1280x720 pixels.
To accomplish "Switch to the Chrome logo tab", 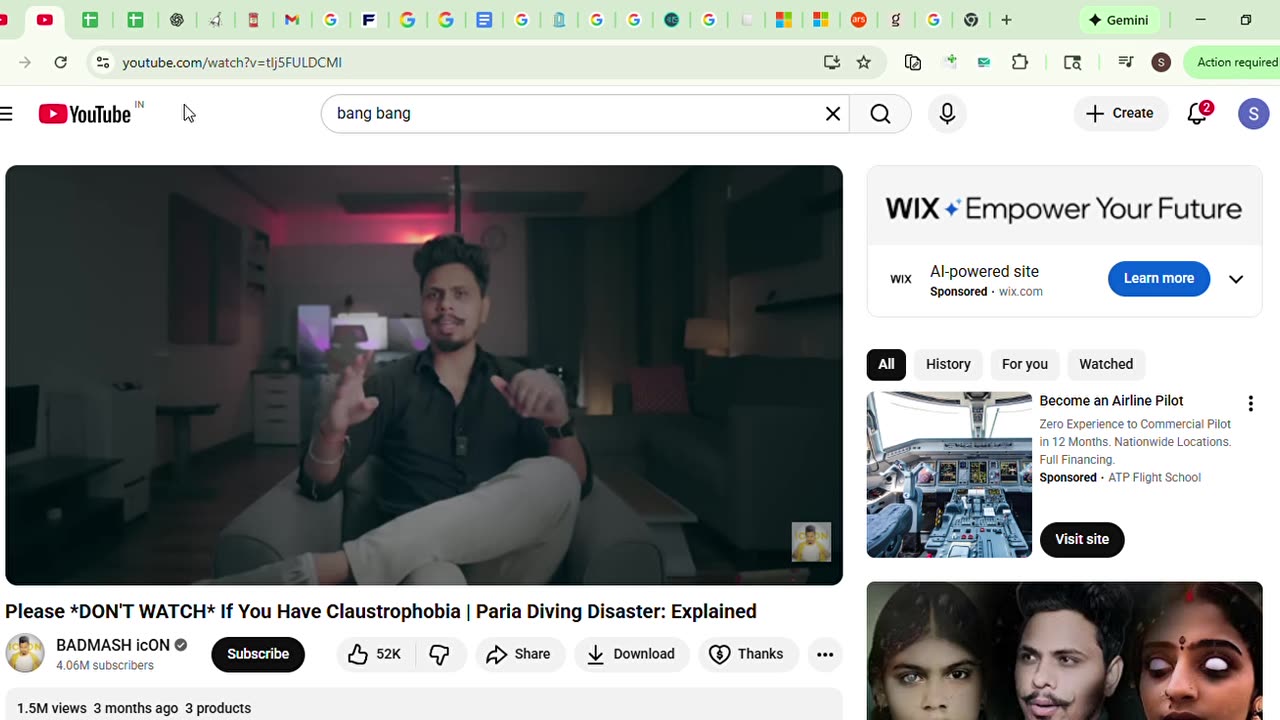I will tap(971, 20).
